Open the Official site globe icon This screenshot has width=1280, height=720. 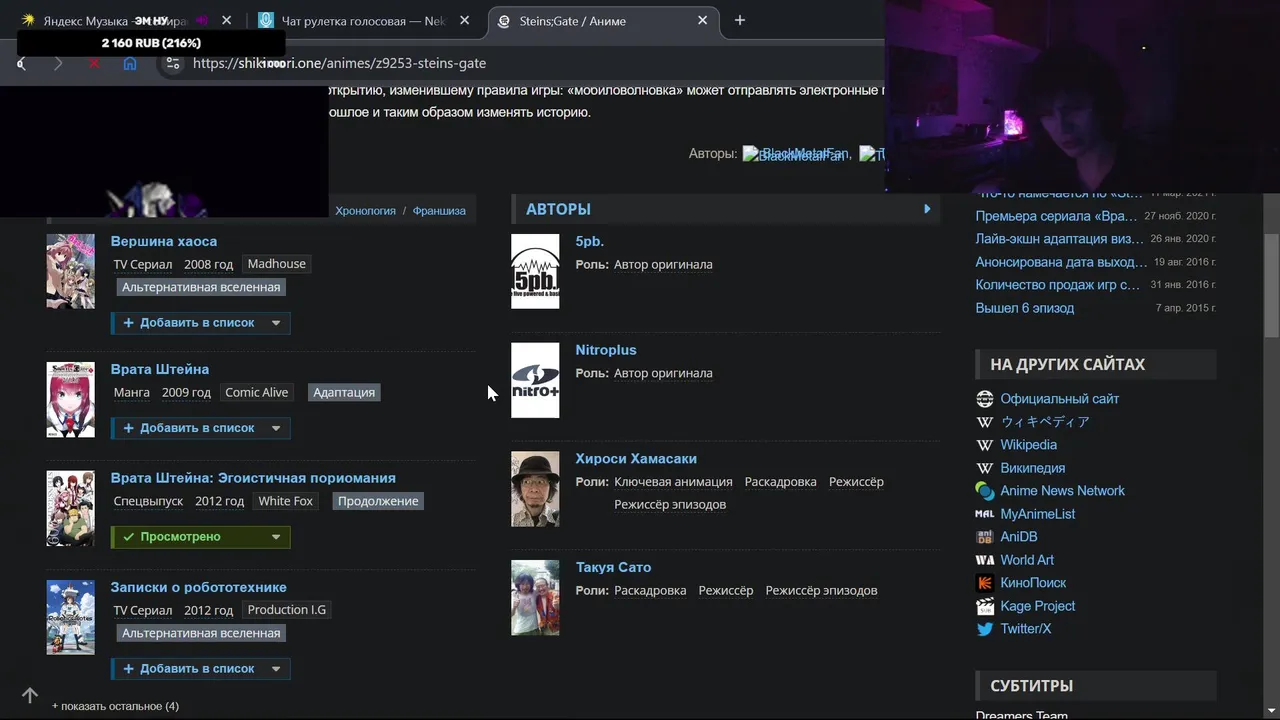985,399
